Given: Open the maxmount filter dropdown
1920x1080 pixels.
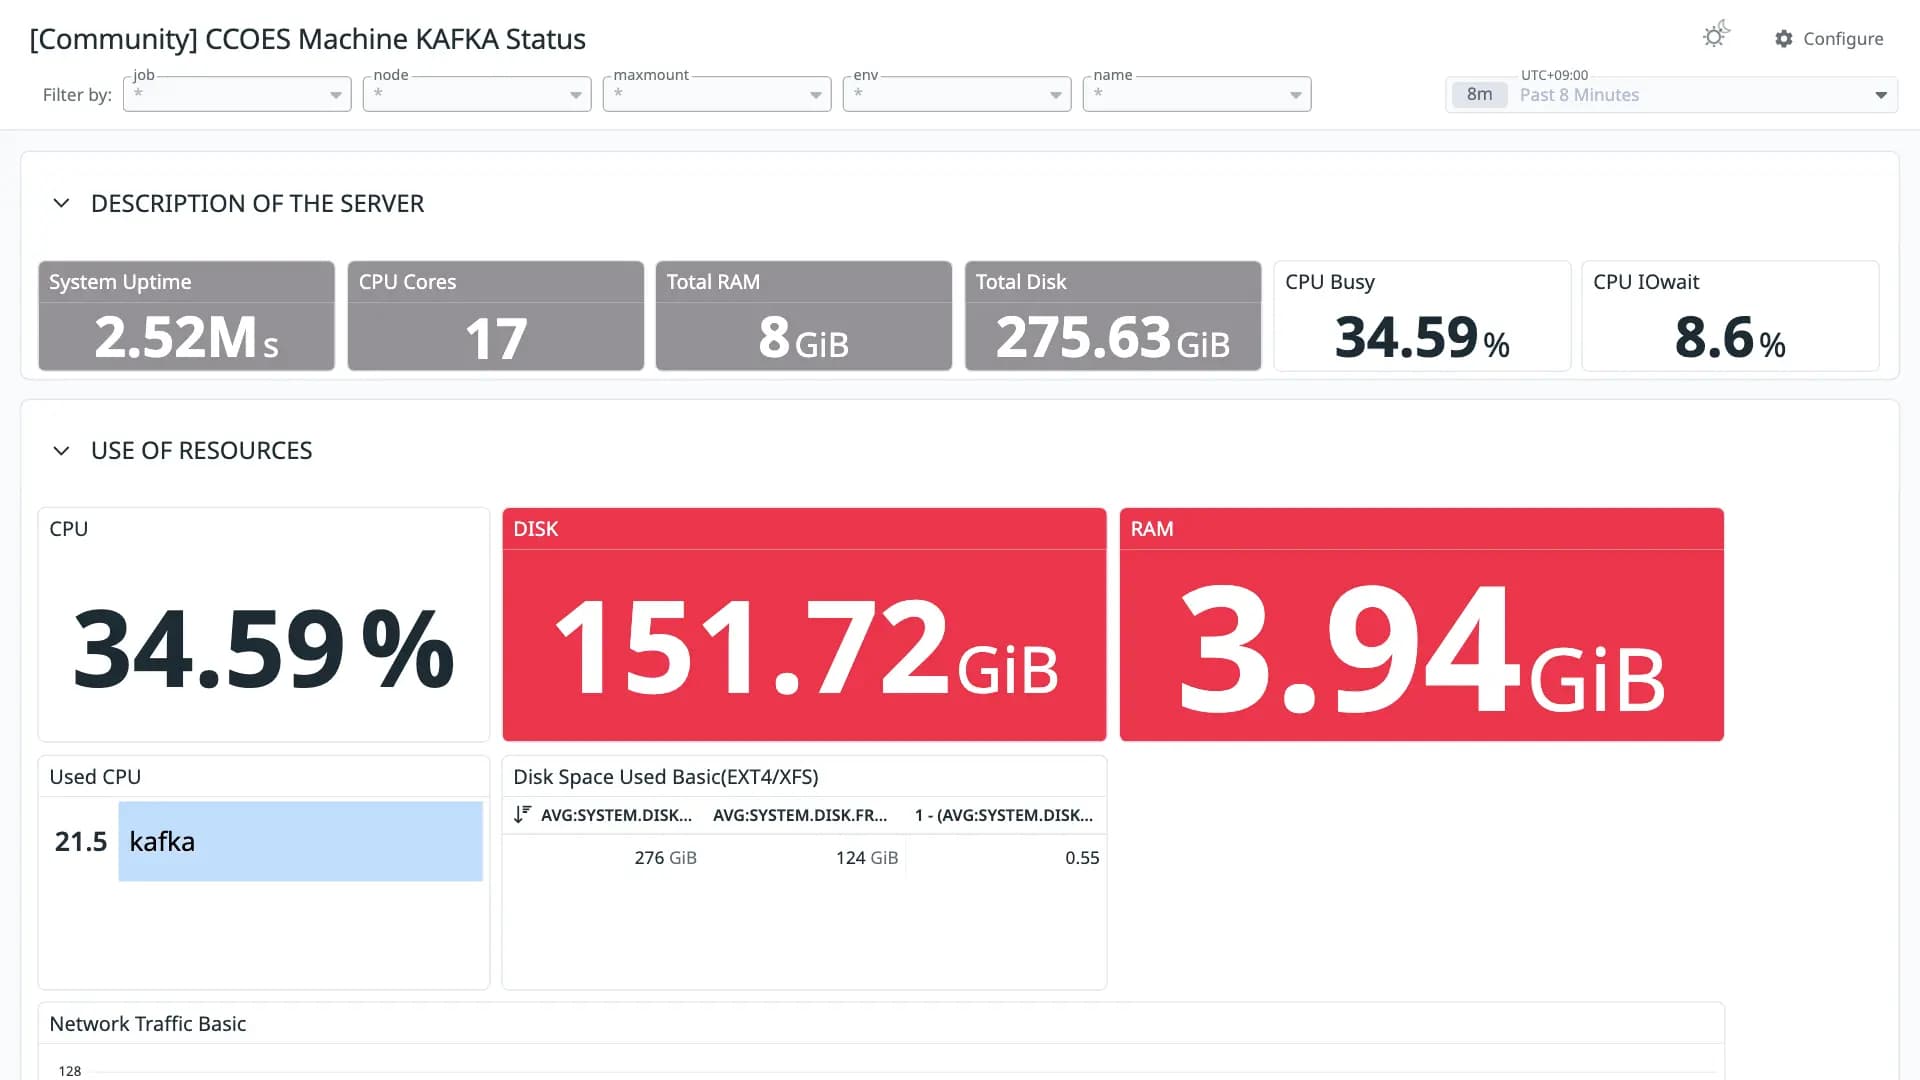Looking at the screenshot, I should (717, 94).
